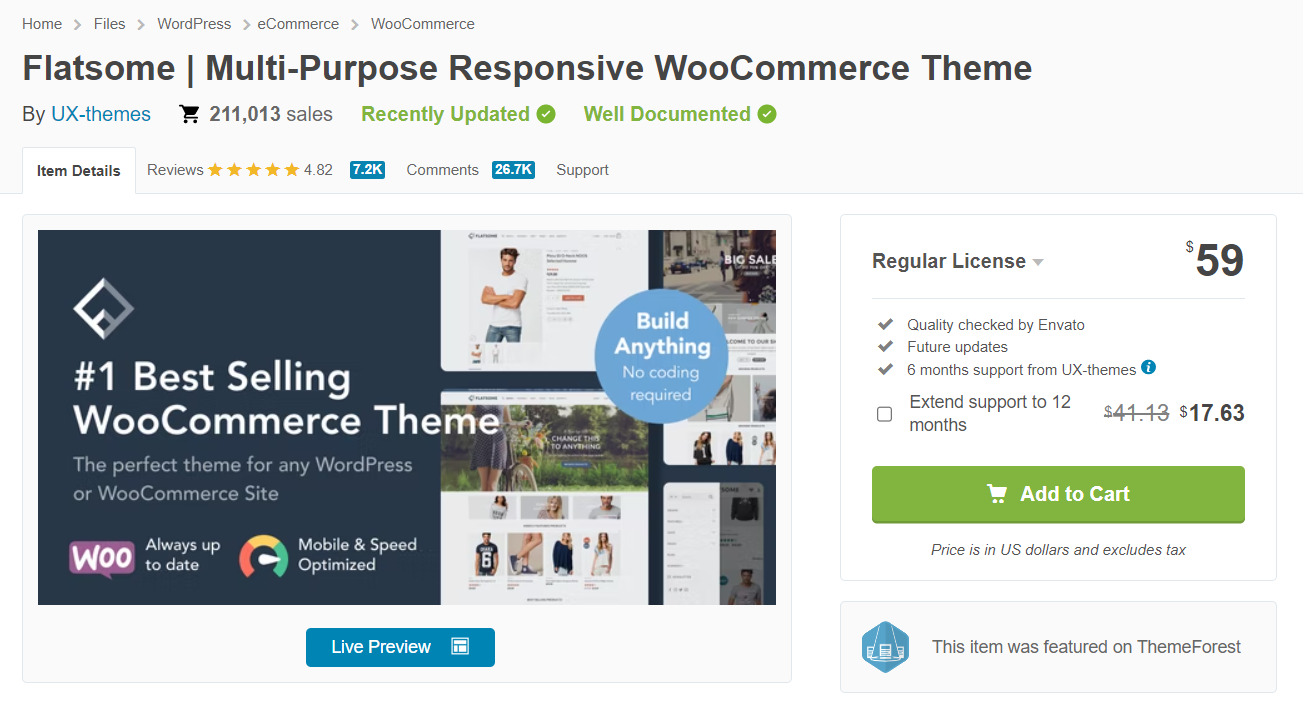Image resolution: width=1303 pixels, height=712 pixels.
Task: Click the Recently Updated label
Action: (445, 114)
